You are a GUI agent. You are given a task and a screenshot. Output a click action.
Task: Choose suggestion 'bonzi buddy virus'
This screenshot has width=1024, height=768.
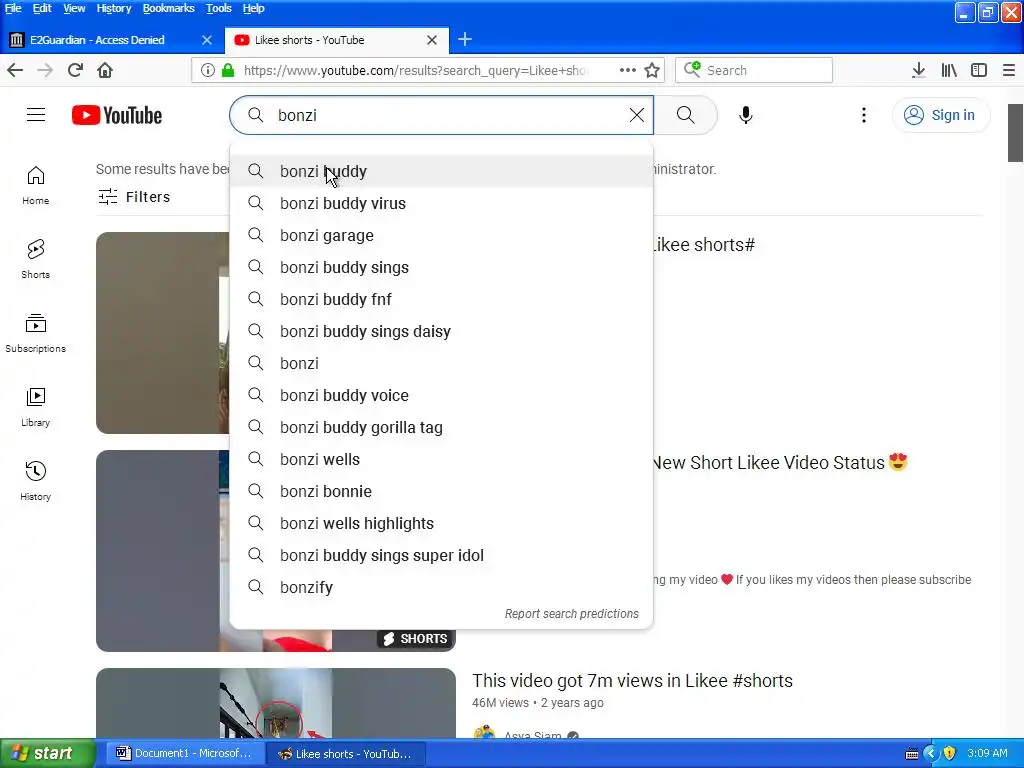tap(441, 203)
